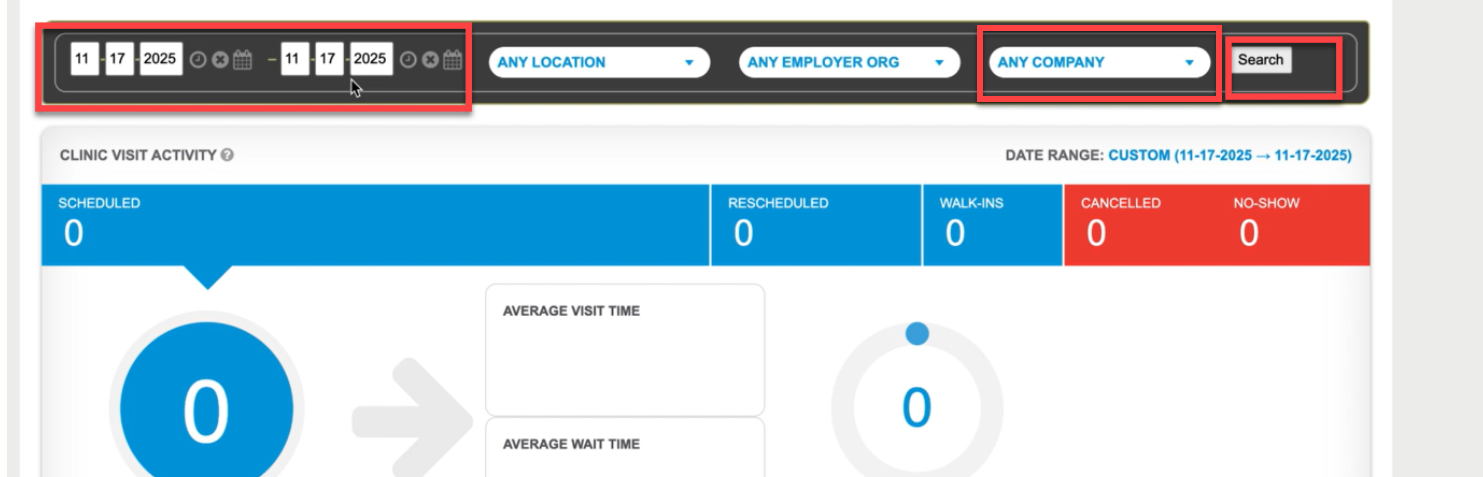Click the Clinic Visit Activity help icon
1483x477 pixels.
pyautogui.click(x=228, y=155)
